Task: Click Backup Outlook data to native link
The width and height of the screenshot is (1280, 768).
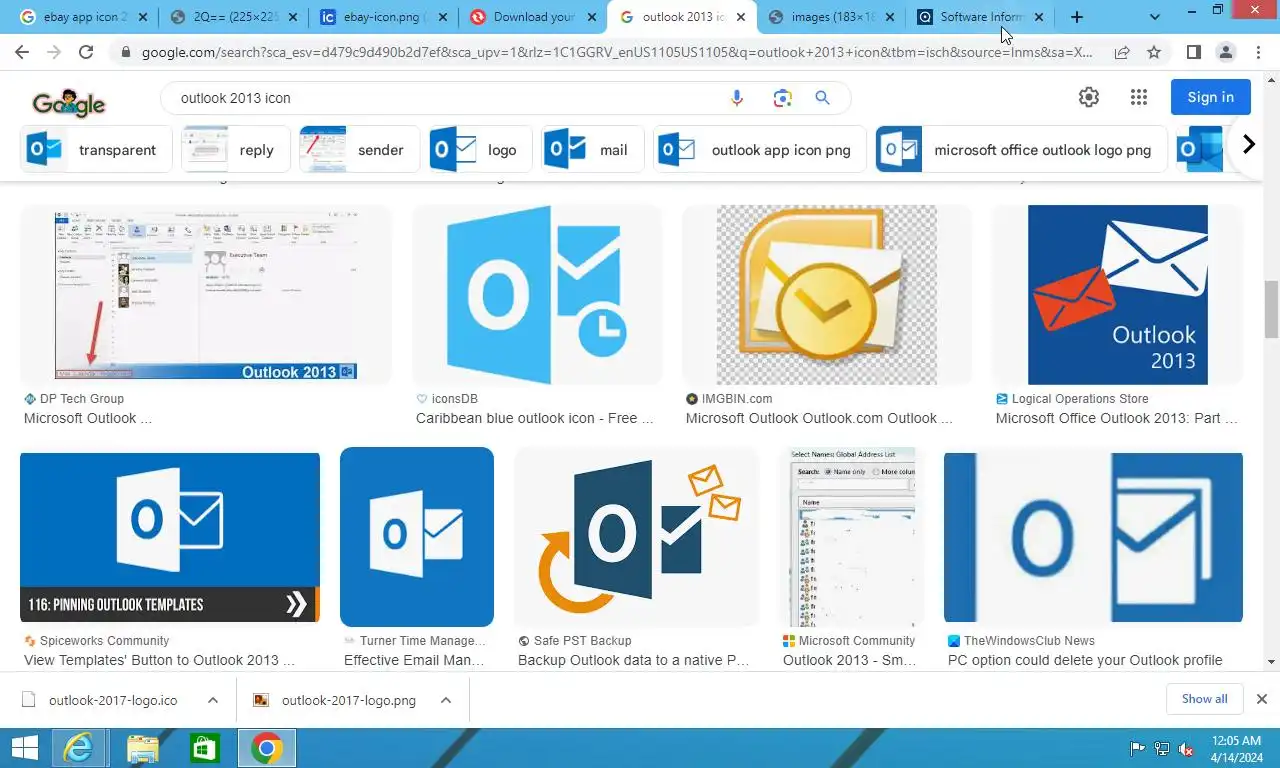Action: point(633,660)
